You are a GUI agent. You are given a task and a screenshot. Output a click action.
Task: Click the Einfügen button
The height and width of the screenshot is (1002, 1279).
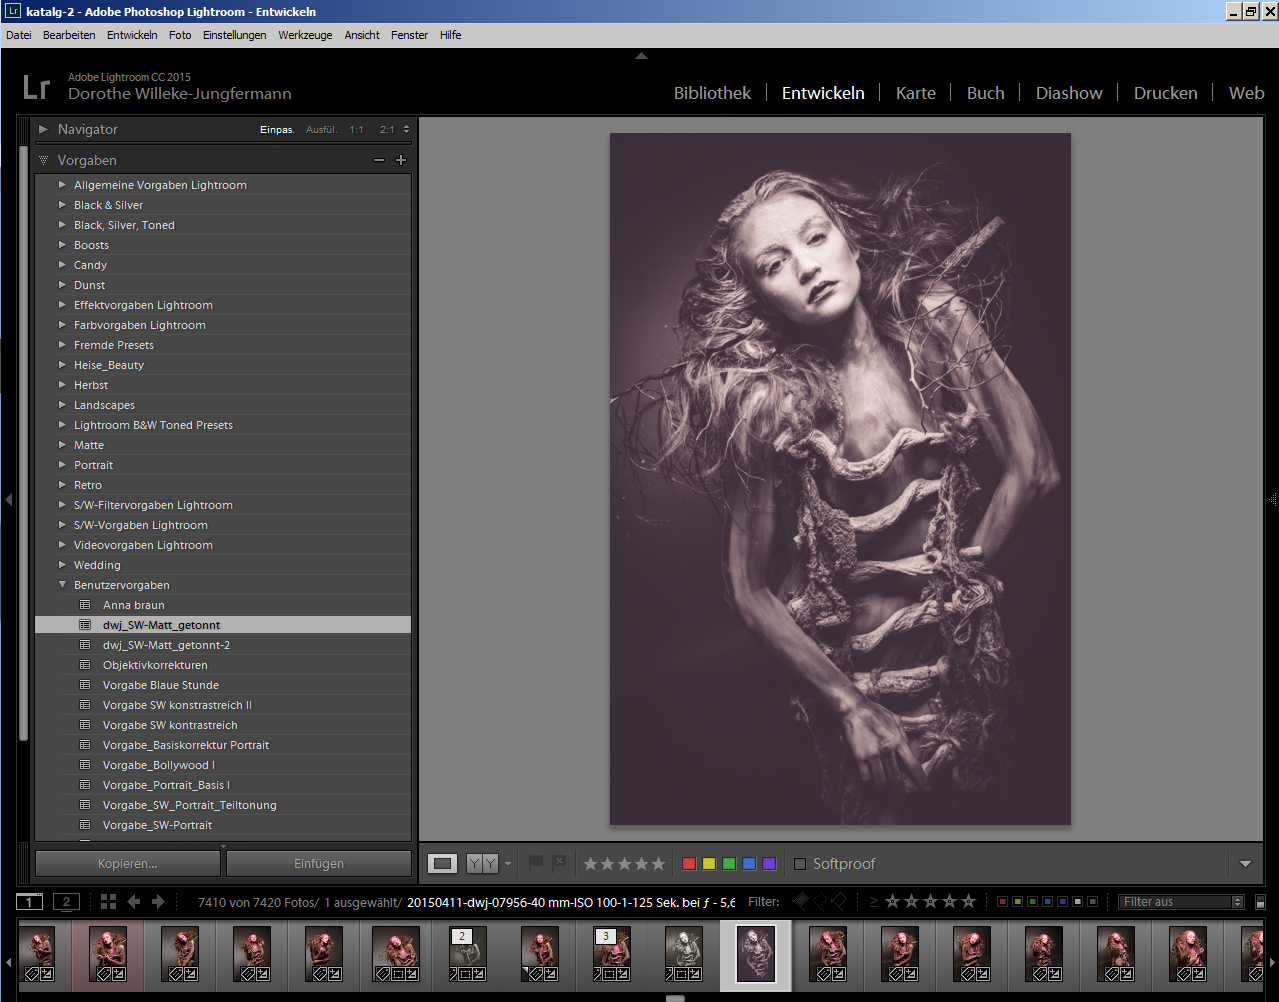tap(319, 863)
